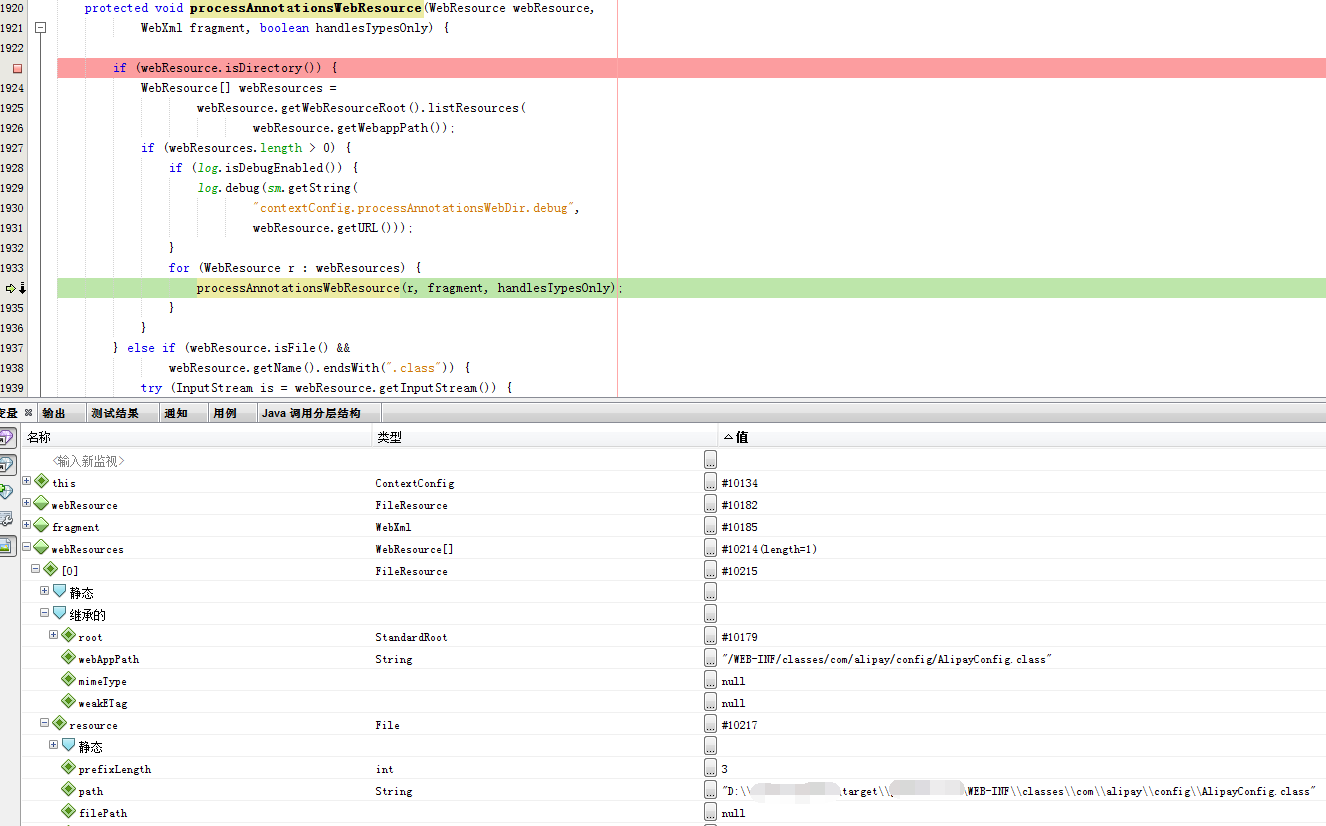Expand the root StandardRoot node
The height and width of the screenshot is (826, 1326).
click(x=53, y=635)
